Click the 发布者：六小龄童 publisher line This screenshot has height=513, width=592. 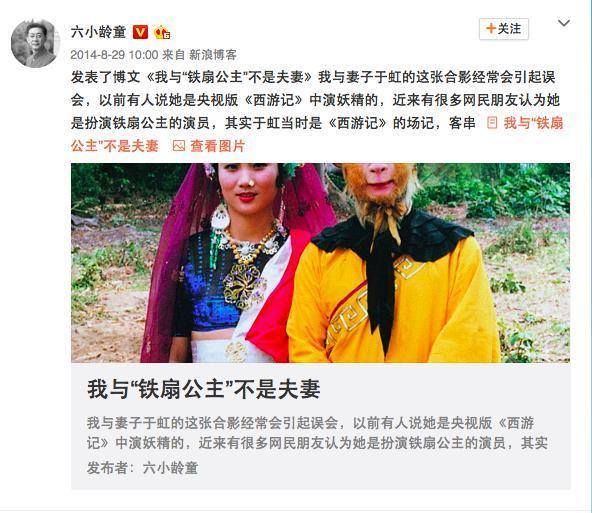(x=142, y=468)
